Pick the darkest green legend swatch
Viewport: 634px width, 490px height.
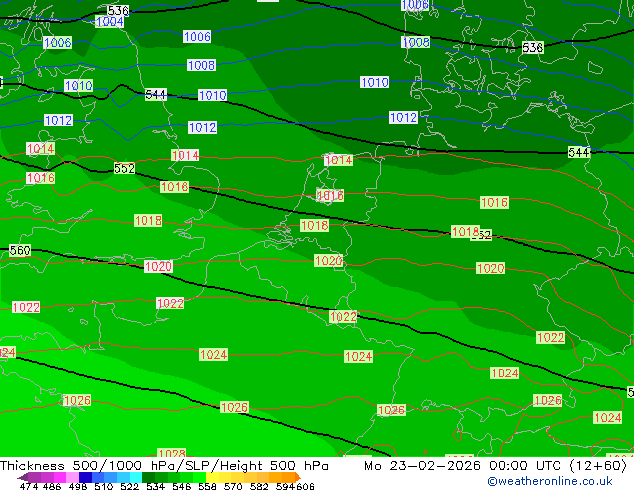click(x=148, y=477)
